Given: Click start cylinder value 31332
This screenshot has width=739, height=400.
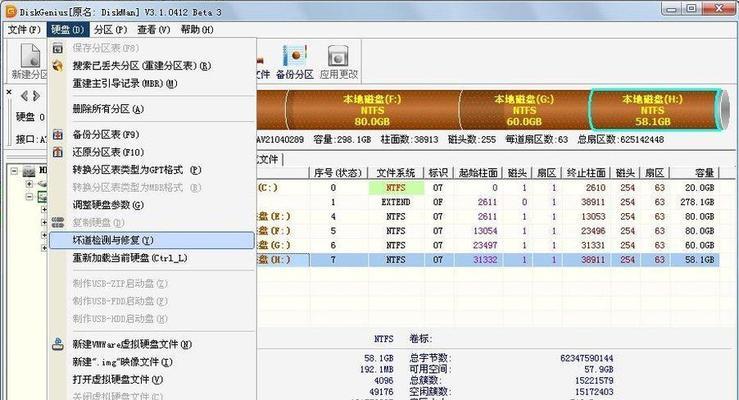Looking at the screenshot, I should pyautogui.click(x=485, y=260).
